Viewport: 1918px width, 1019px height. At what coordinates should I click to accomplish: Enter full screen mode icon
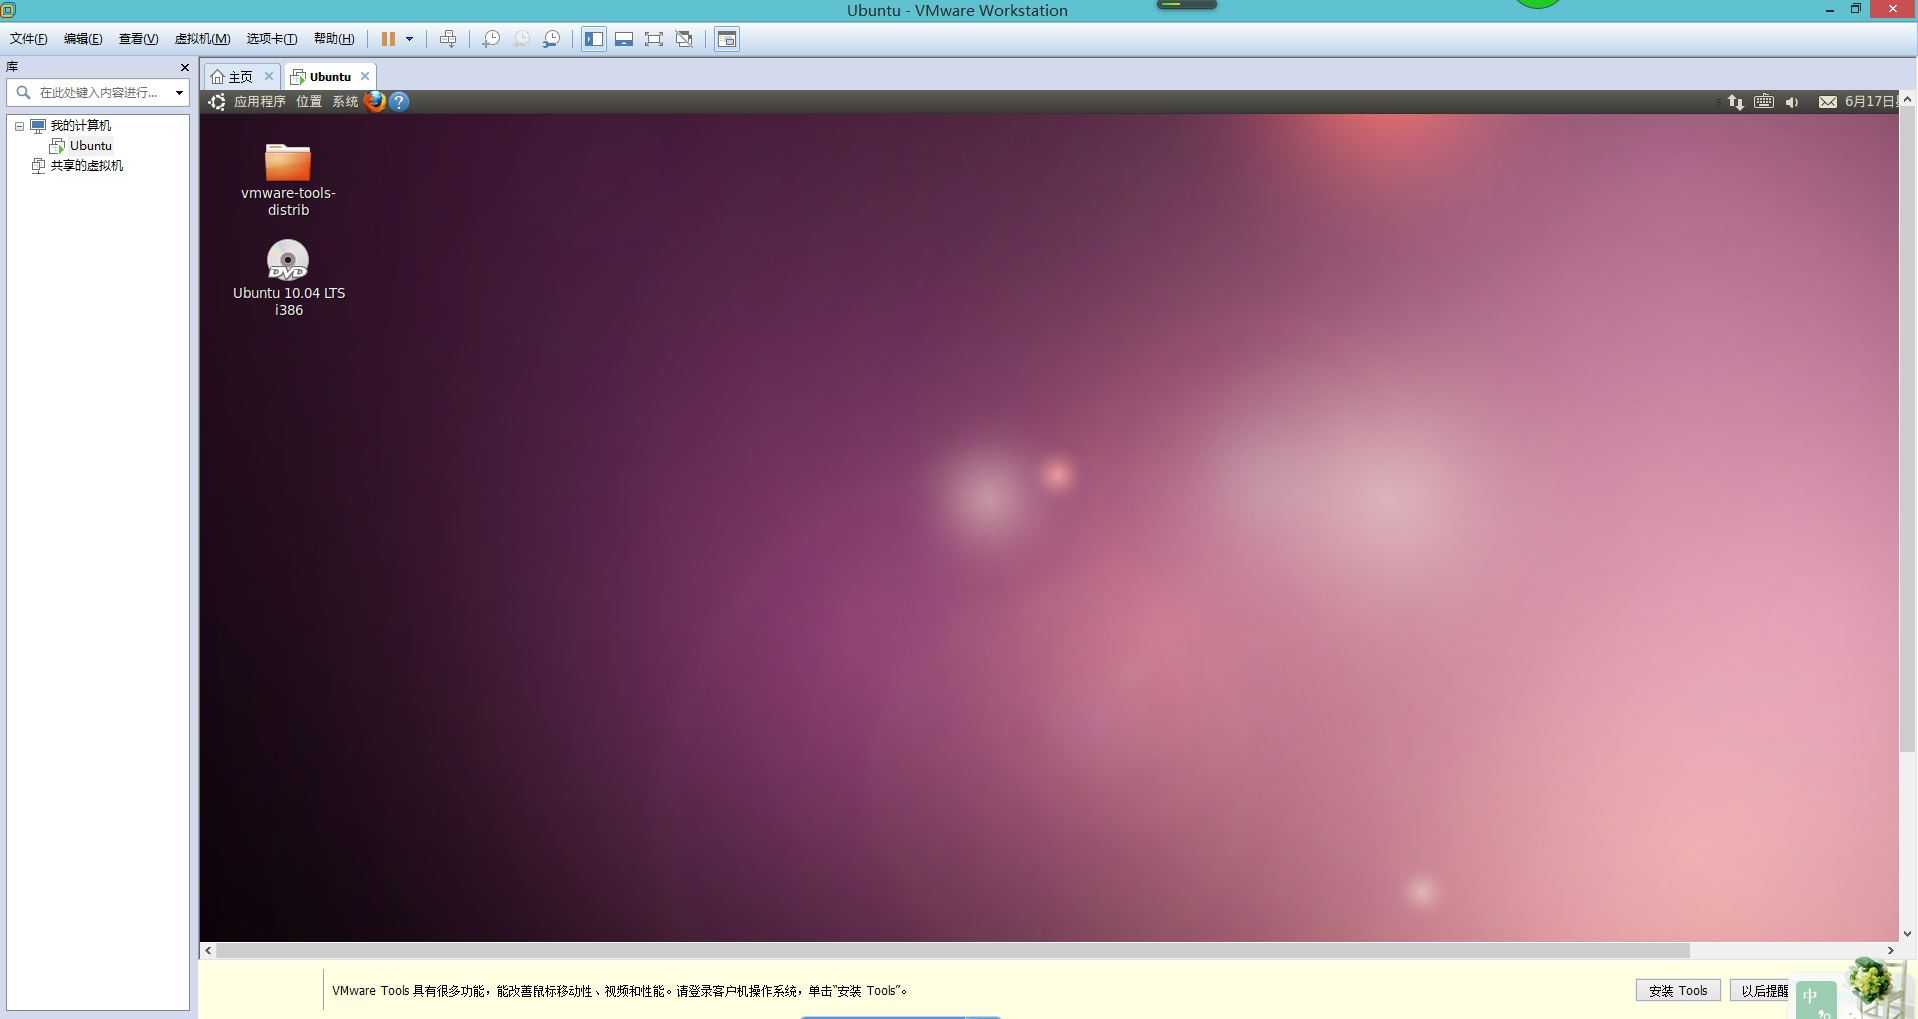tap(654, 39)
